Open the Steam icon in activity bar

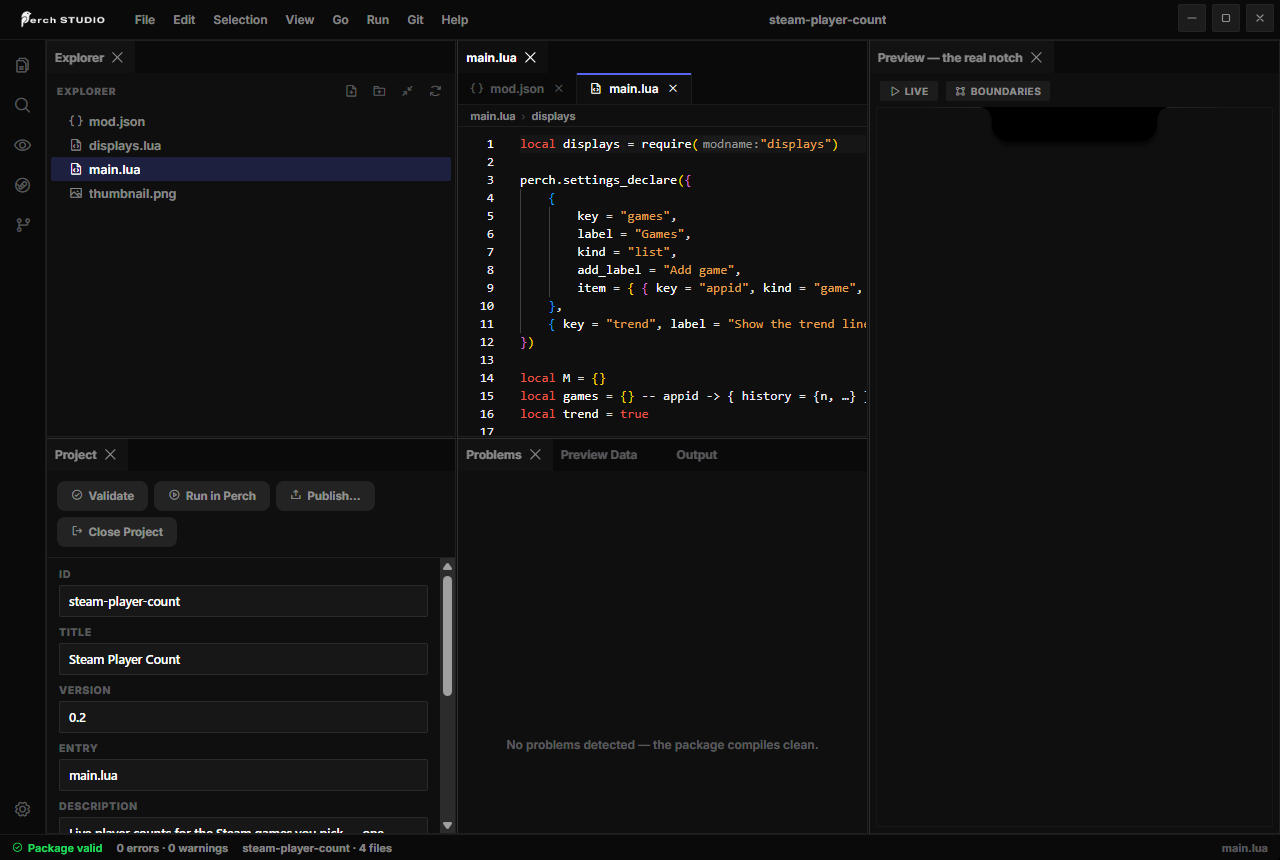pyautogui.click(x=22, y=185)
